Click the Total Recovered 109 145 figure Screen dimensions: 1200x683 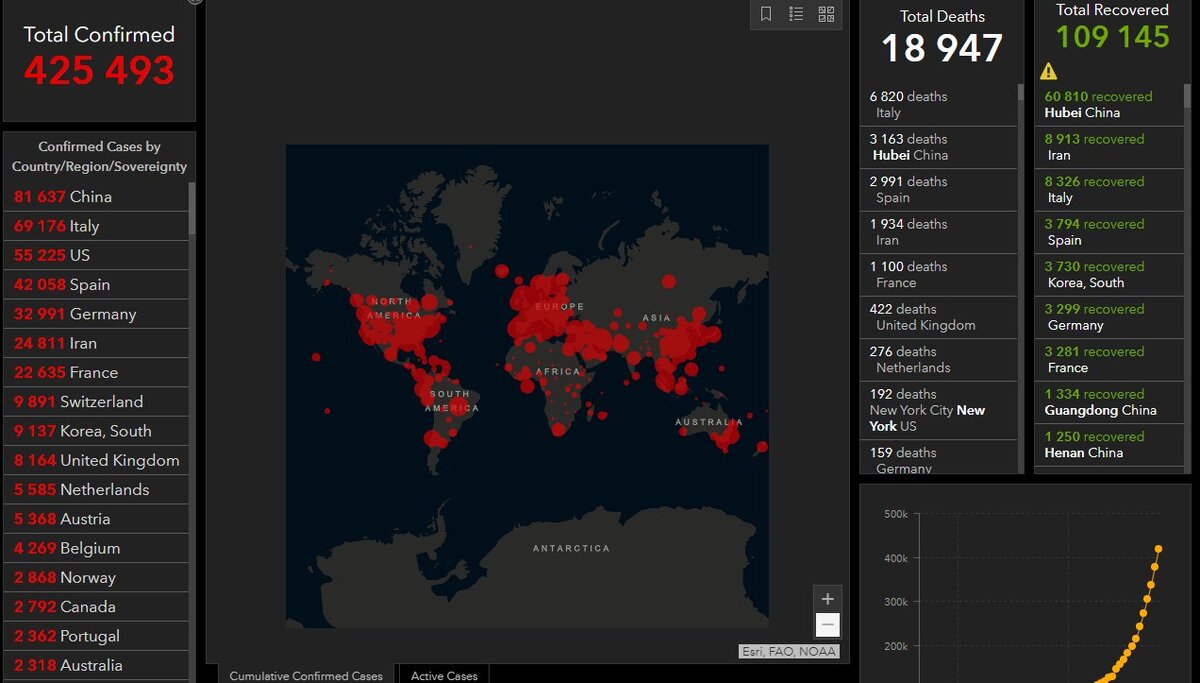pos(1112,37)
